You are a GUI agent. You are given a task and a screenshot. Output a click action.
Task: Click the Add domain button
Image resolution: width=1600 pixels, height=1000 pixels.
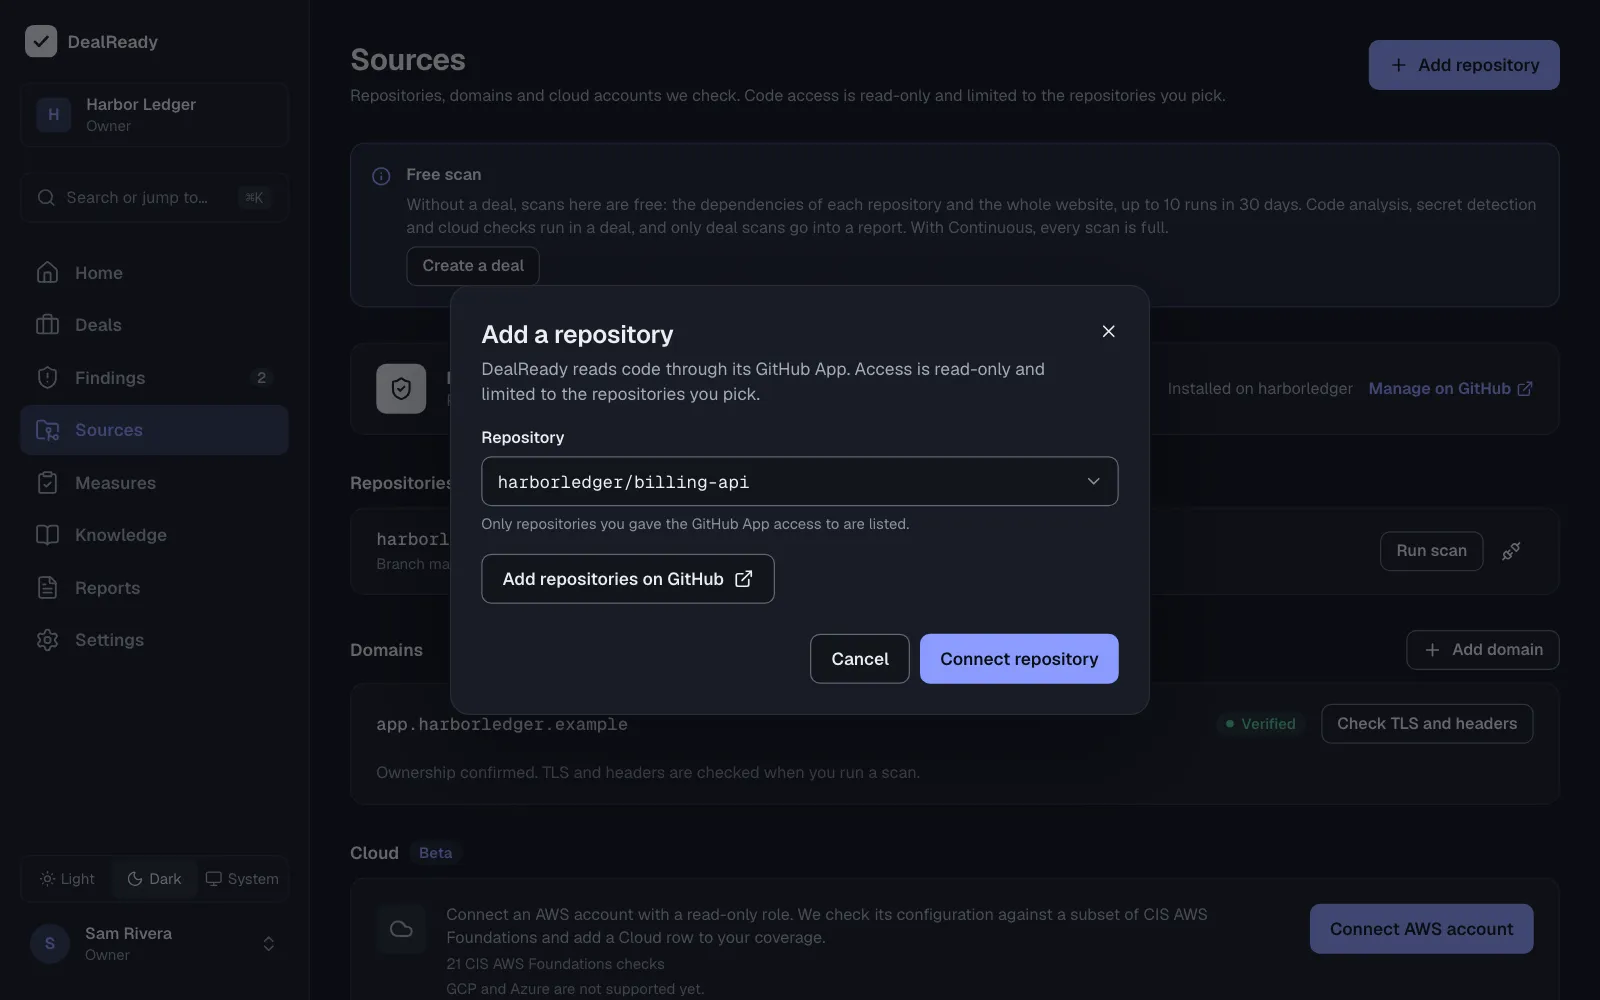point(1482,650)
